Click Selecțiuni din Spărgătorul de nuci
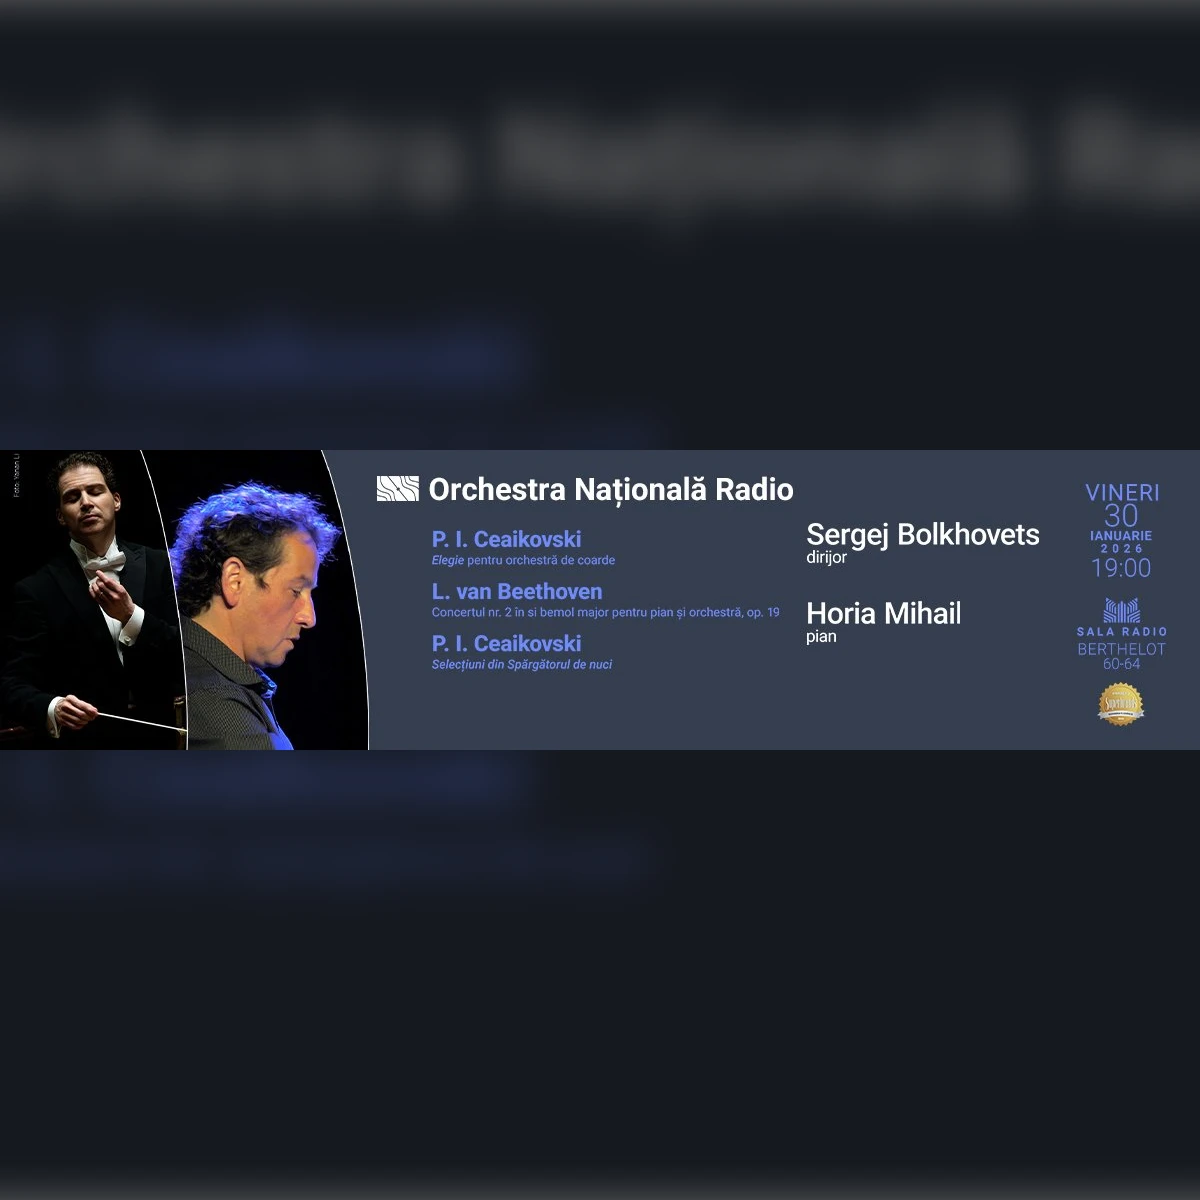The image size is (1200, 1200). pos(522,664)
